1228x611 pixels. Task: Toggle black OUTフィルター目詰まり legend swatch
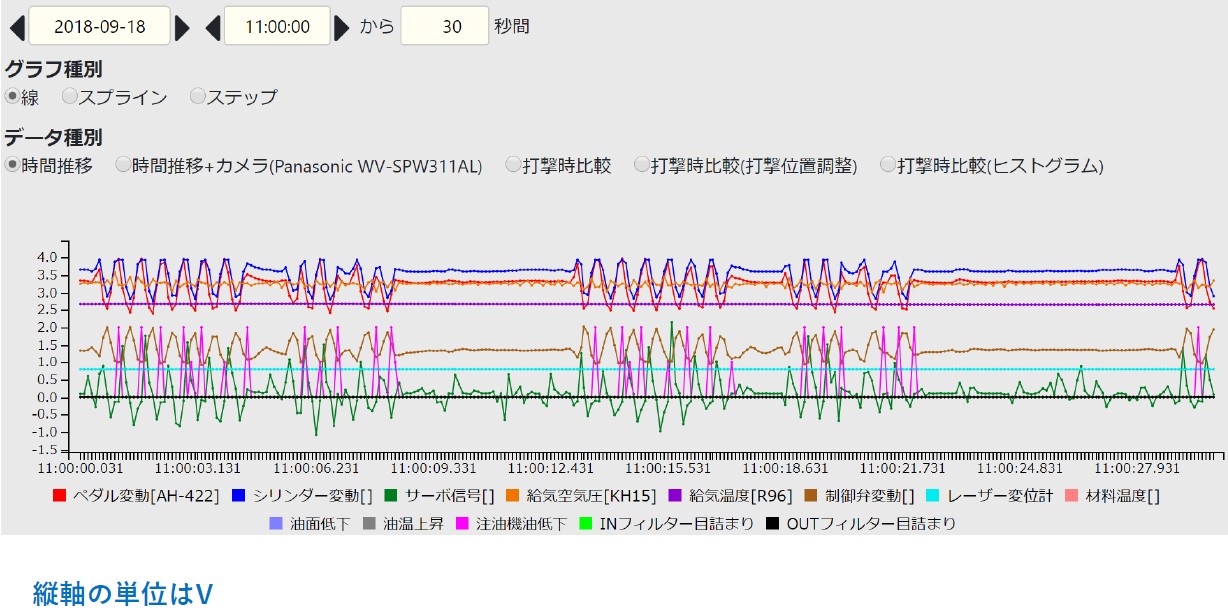771,523
